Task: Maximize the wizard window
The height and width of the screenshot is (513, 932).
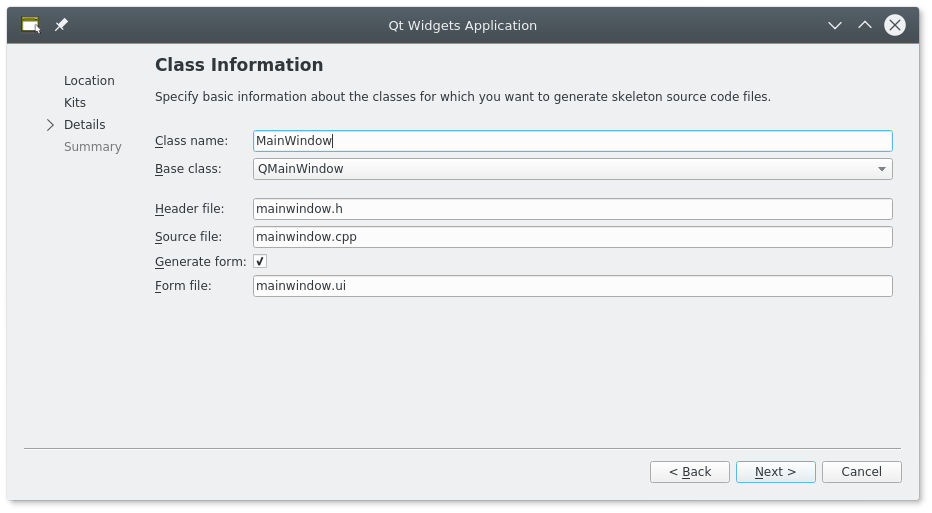Action: (x=865, y=25)
